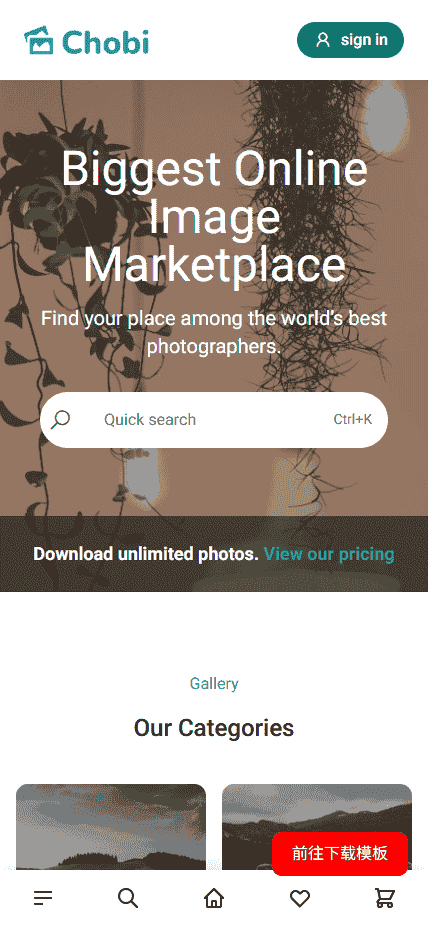Click the user icon in sign in button
The width and height of the screenshot is (428, 925).
tap(322, 40)
